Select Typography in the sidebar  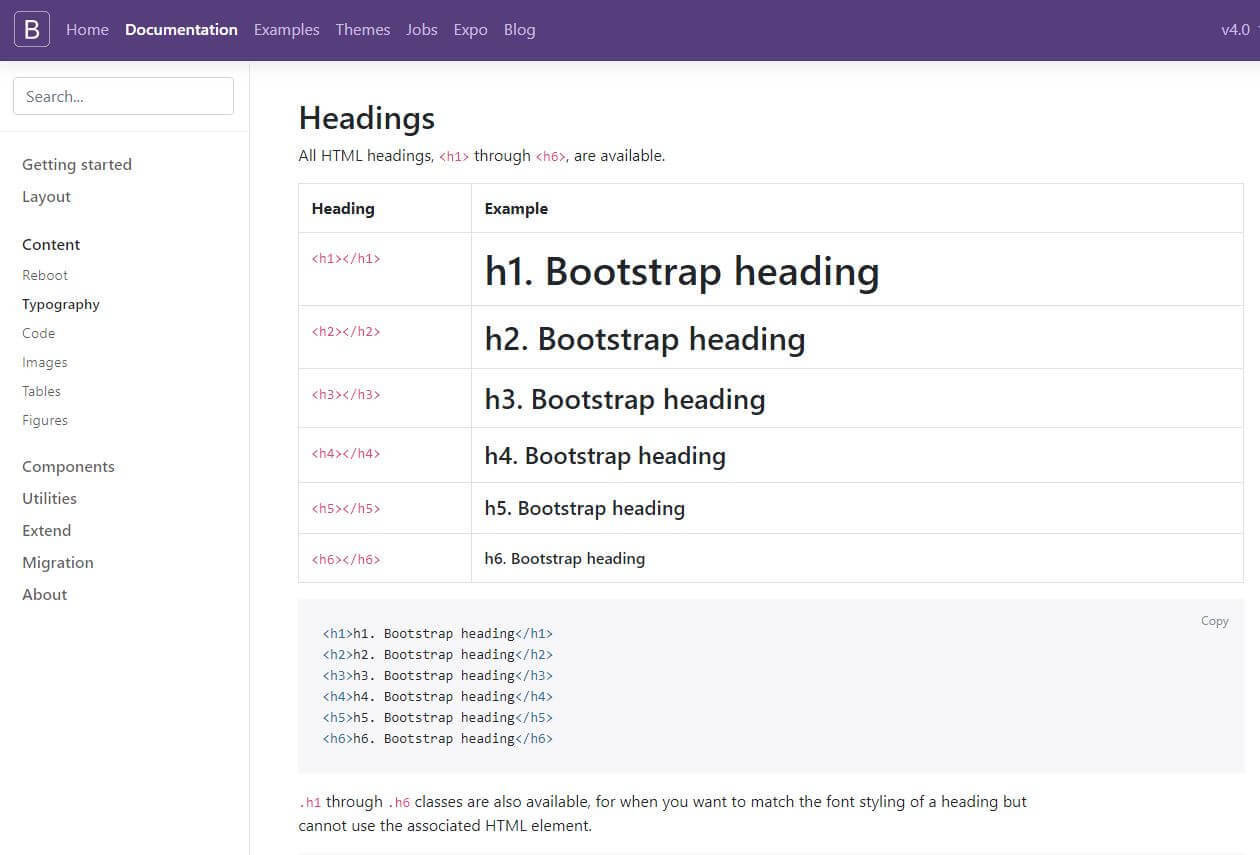(61, 304)
